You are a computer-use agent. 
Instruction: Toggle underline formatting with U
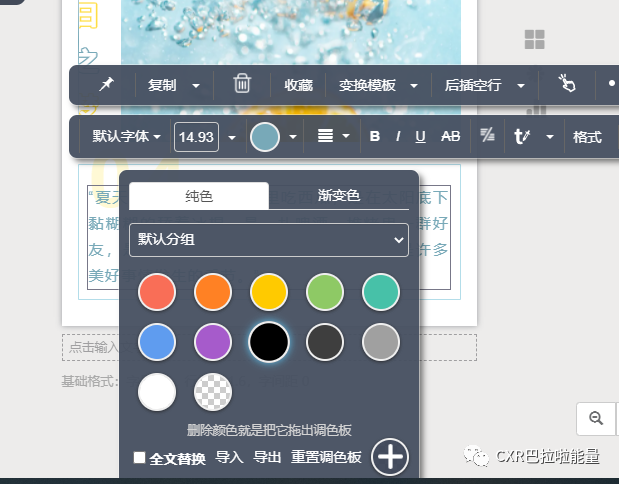[420, 137]
